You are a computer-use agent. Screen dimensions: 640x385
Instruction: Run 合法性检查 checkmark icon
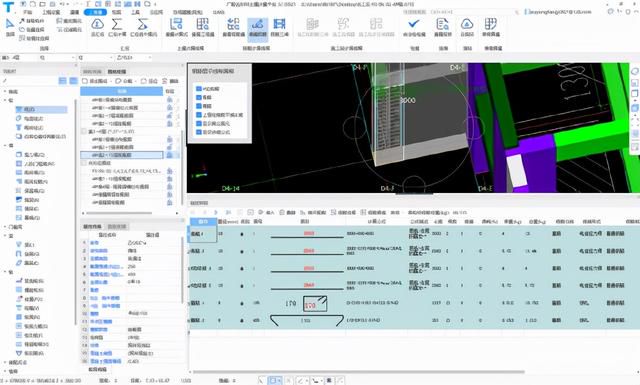[x=414, y=28]
